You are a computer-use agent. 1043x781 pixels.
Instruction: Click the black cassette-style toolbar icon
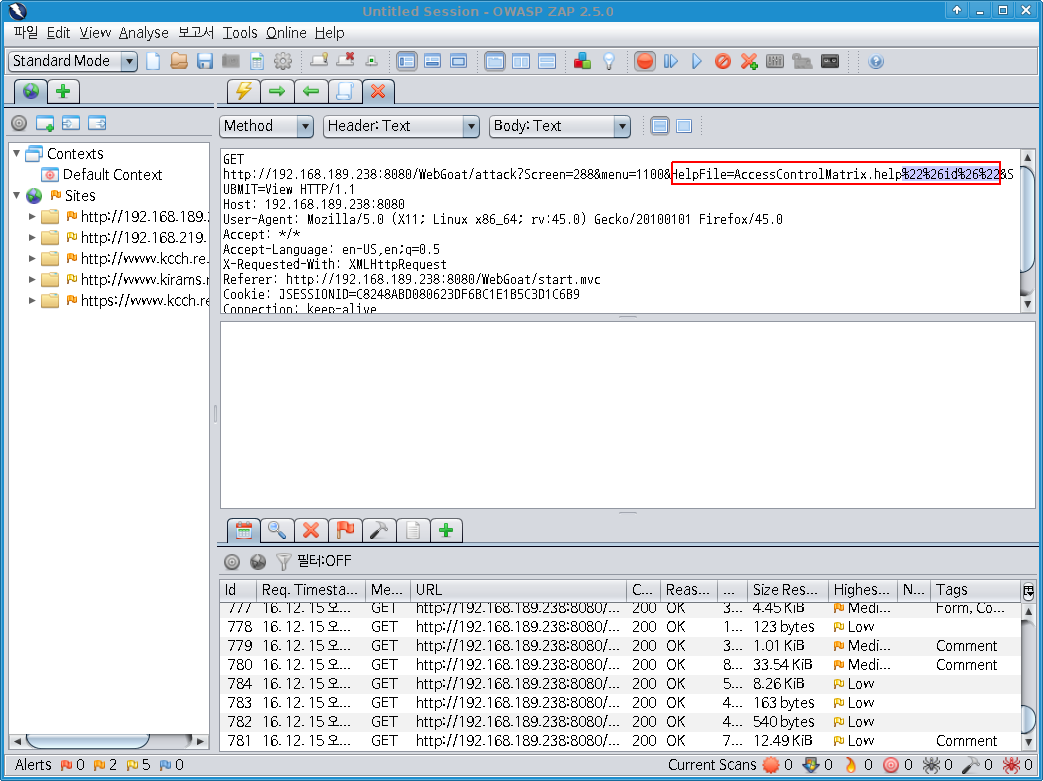point(830,61)
